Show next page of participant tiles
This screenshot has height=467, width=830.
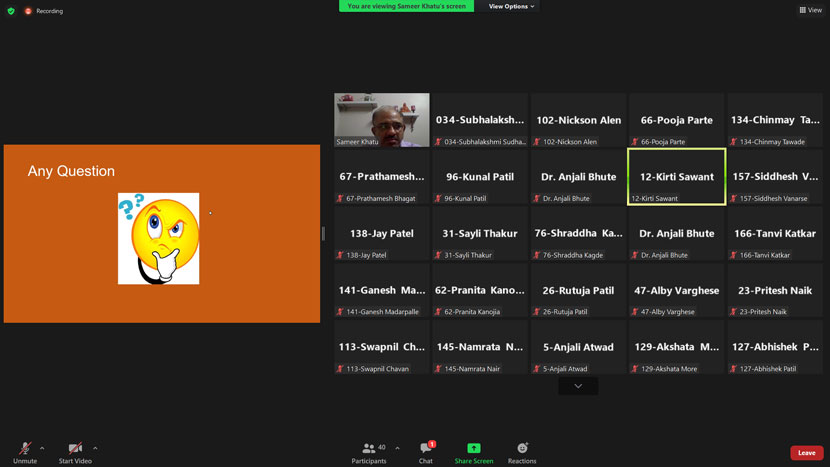578,386
